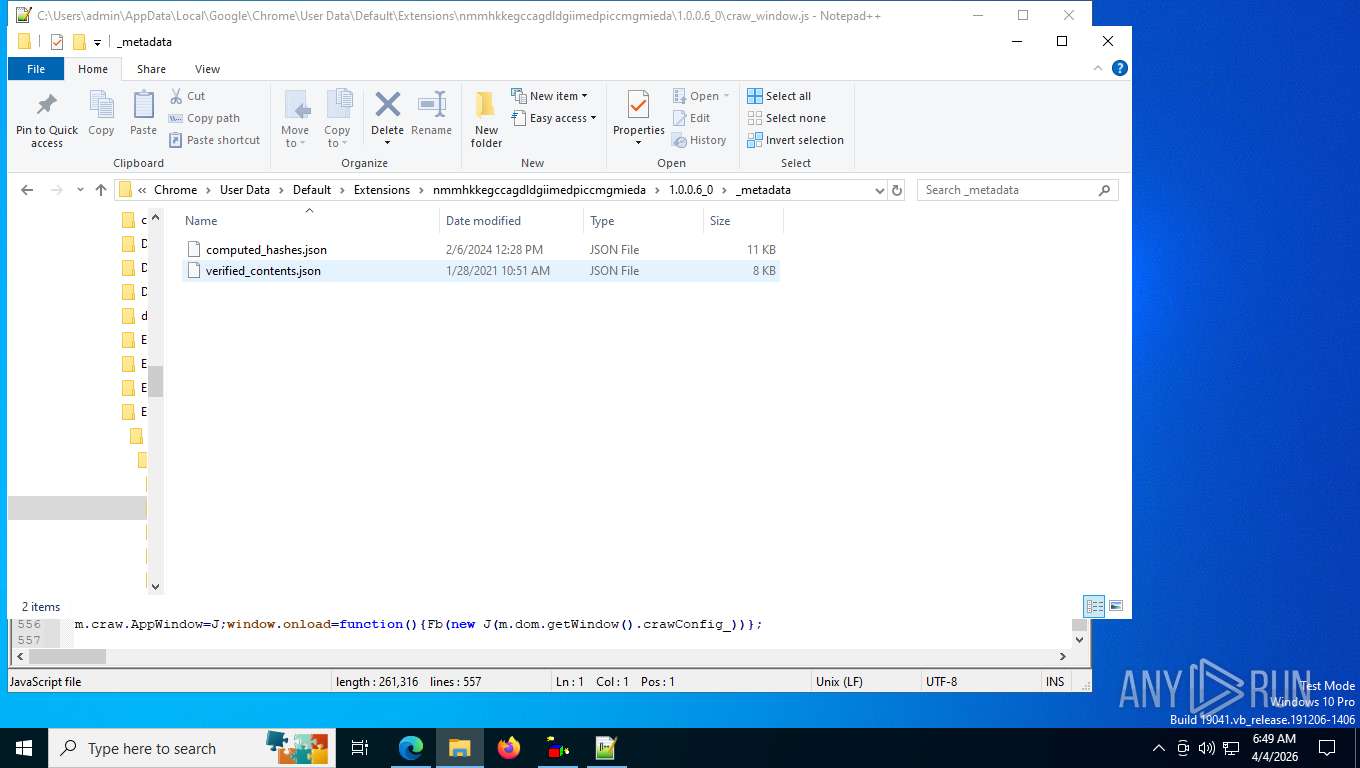Click Default in the address breadcrumb
The width and height of the screenshot is (1360, 768).
pos(312,190)
